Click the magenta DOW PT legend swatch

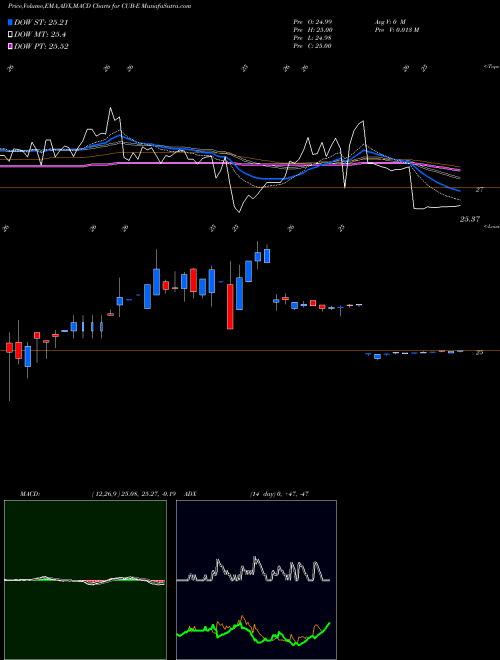(10, 46)
